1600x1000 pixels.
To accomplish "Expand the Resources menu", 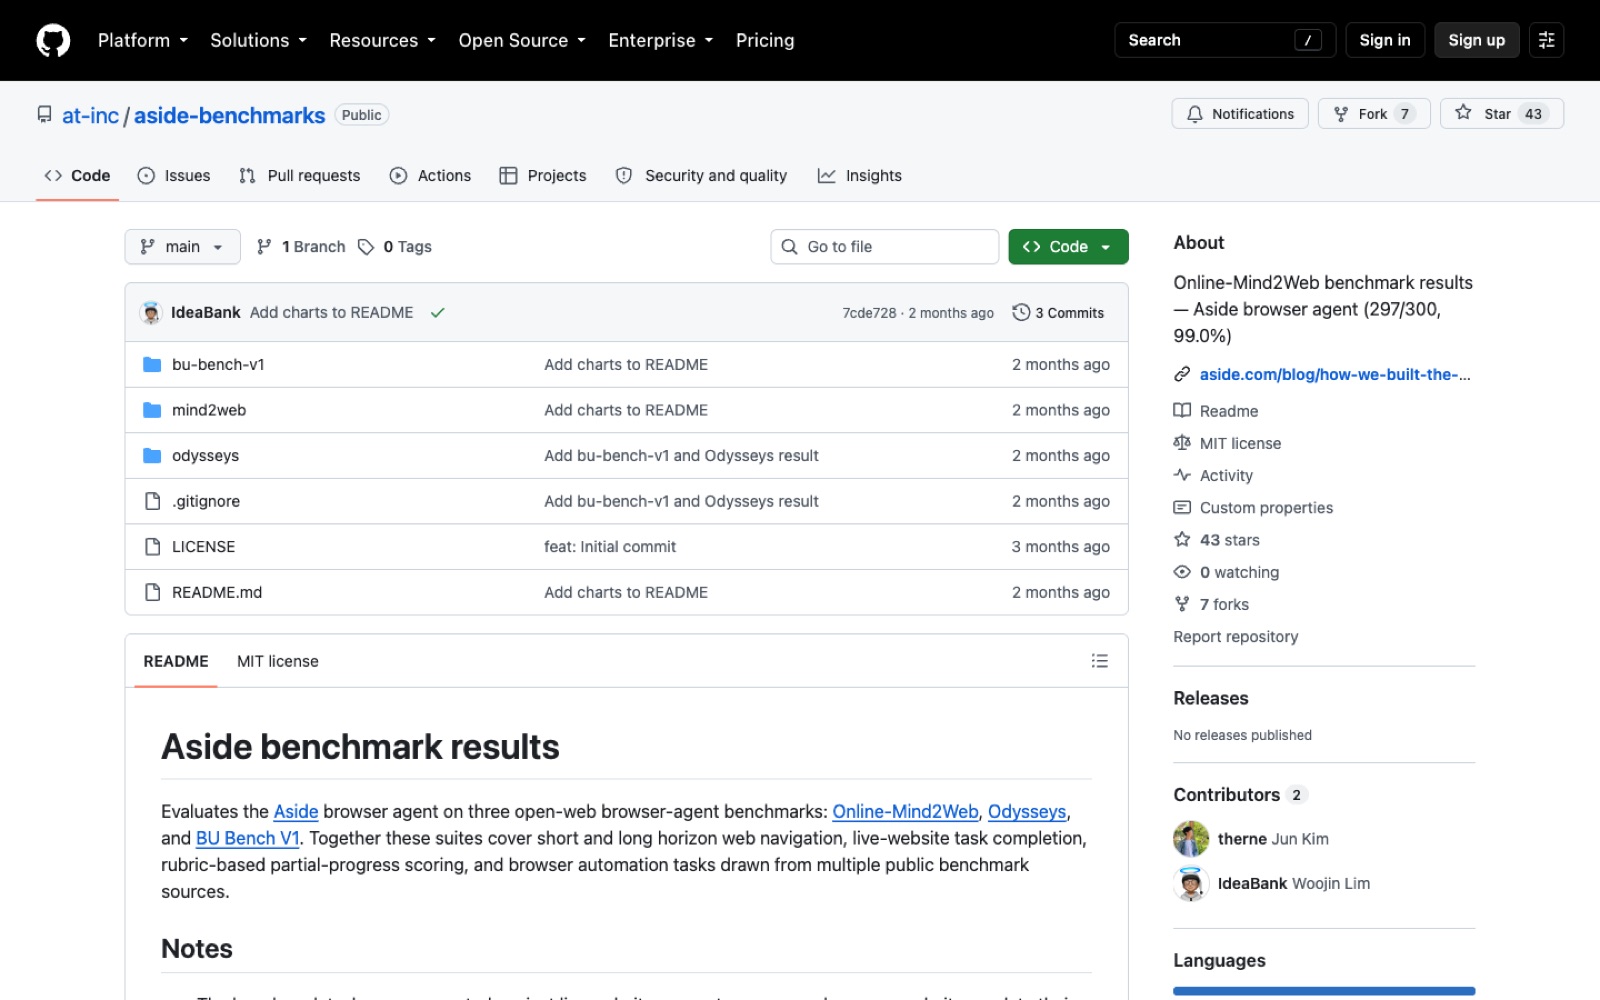I will [383, 40].
